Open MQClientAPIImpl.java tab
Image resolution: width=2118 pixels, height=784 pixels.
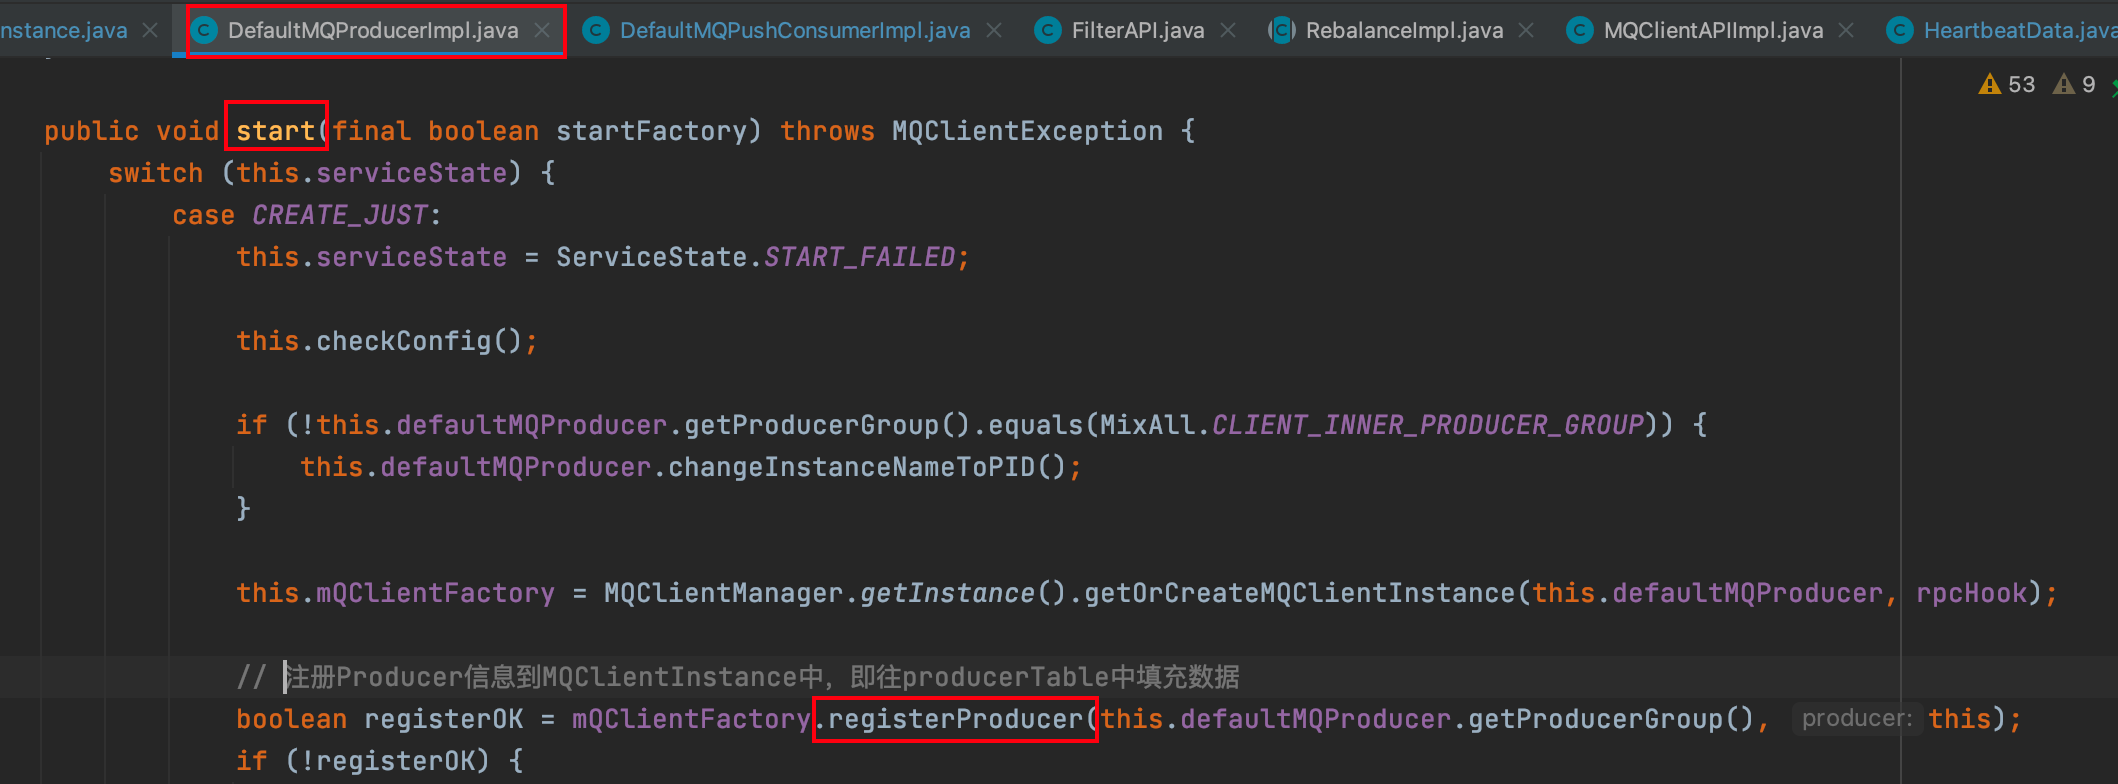tap(1713, 31)
